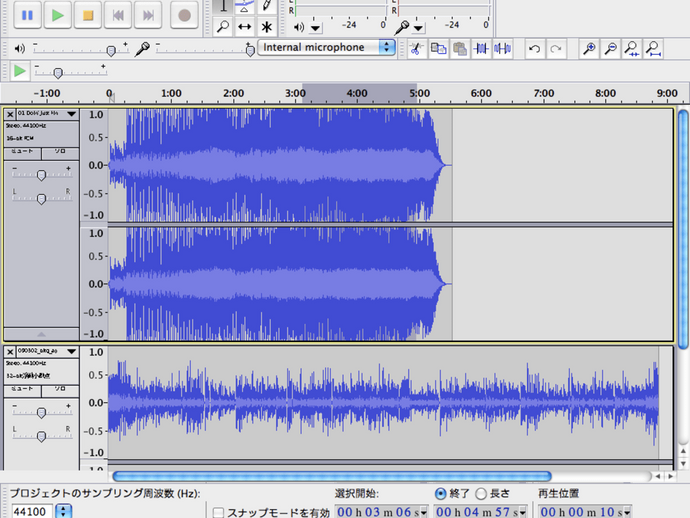Viewport: 690px width, 518px height.
Task: Redo the last undone action
Action: (x=556, y=48)
